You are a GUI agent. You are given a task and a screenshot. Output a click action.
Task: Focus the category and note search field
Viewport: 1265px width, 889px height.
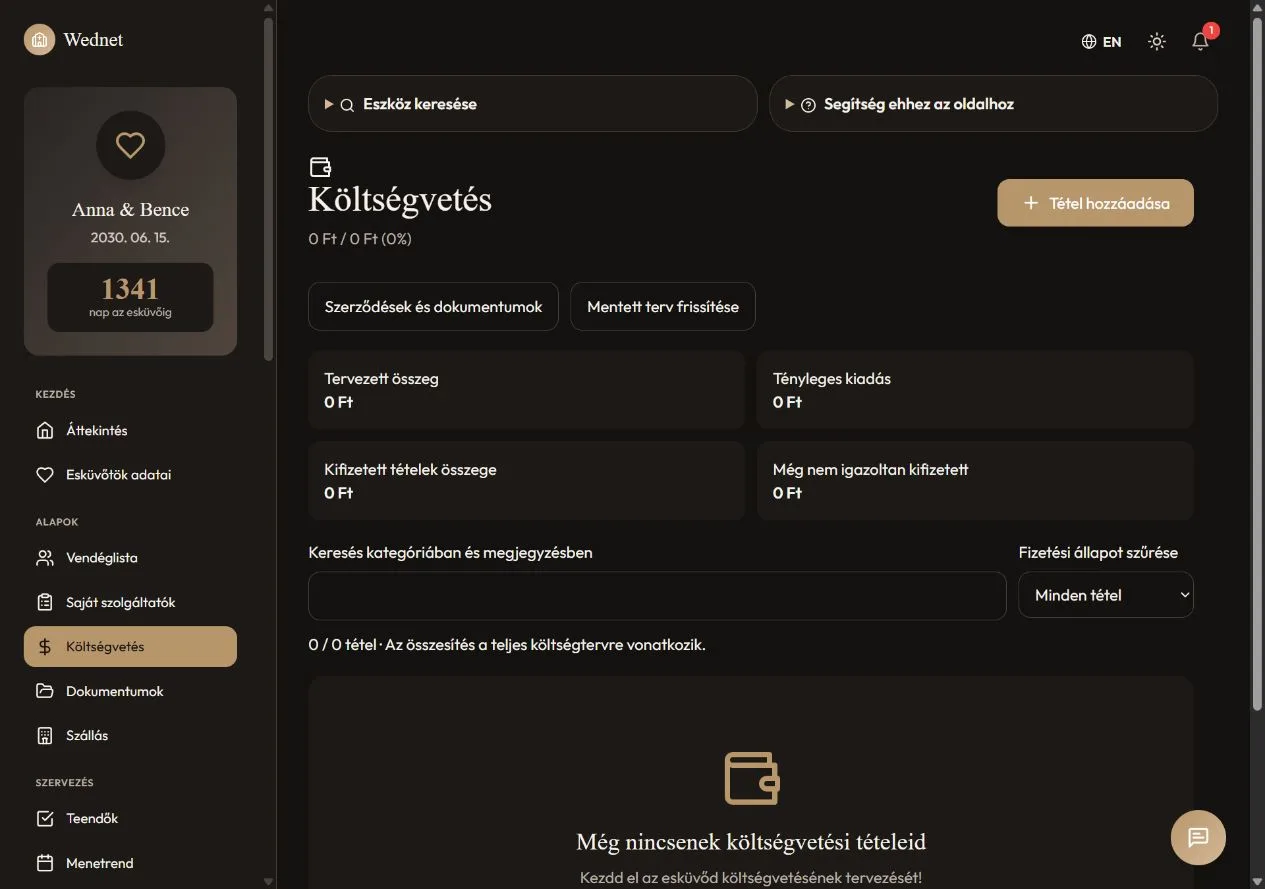[657, 596]
